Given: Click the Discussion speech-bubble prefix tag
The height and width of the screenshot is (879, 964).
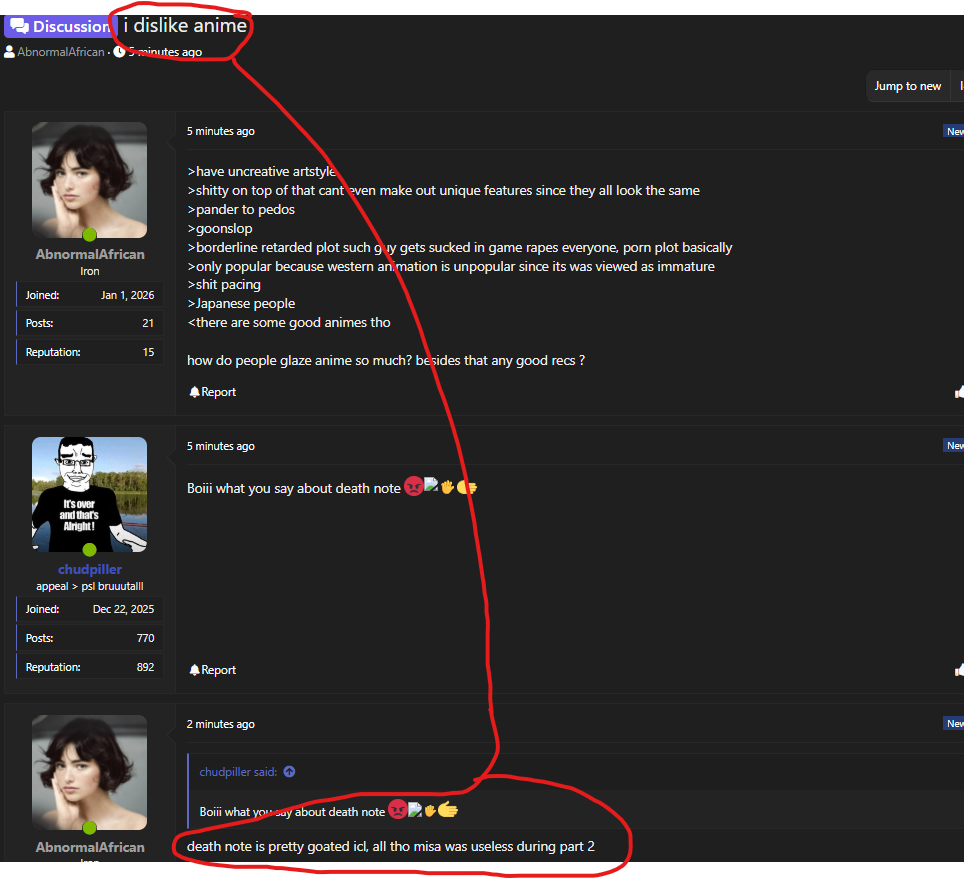Looking at the screenshot, I should pos(59,26).
